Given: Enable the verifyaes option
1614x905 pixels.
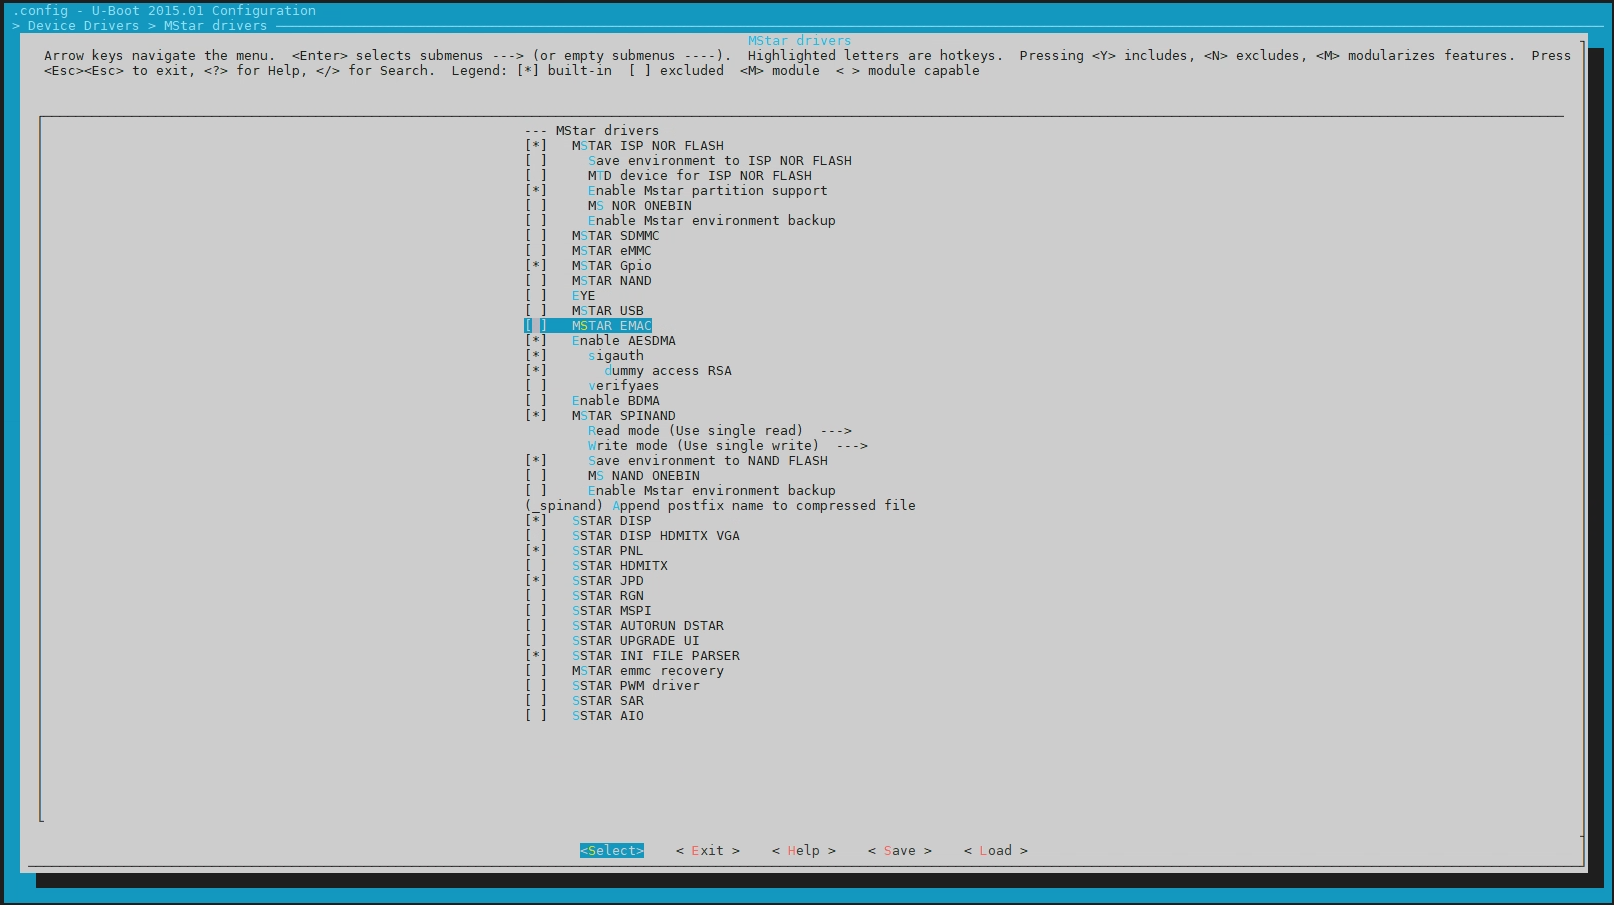Looking at the screenshot, I should [592, 386].
